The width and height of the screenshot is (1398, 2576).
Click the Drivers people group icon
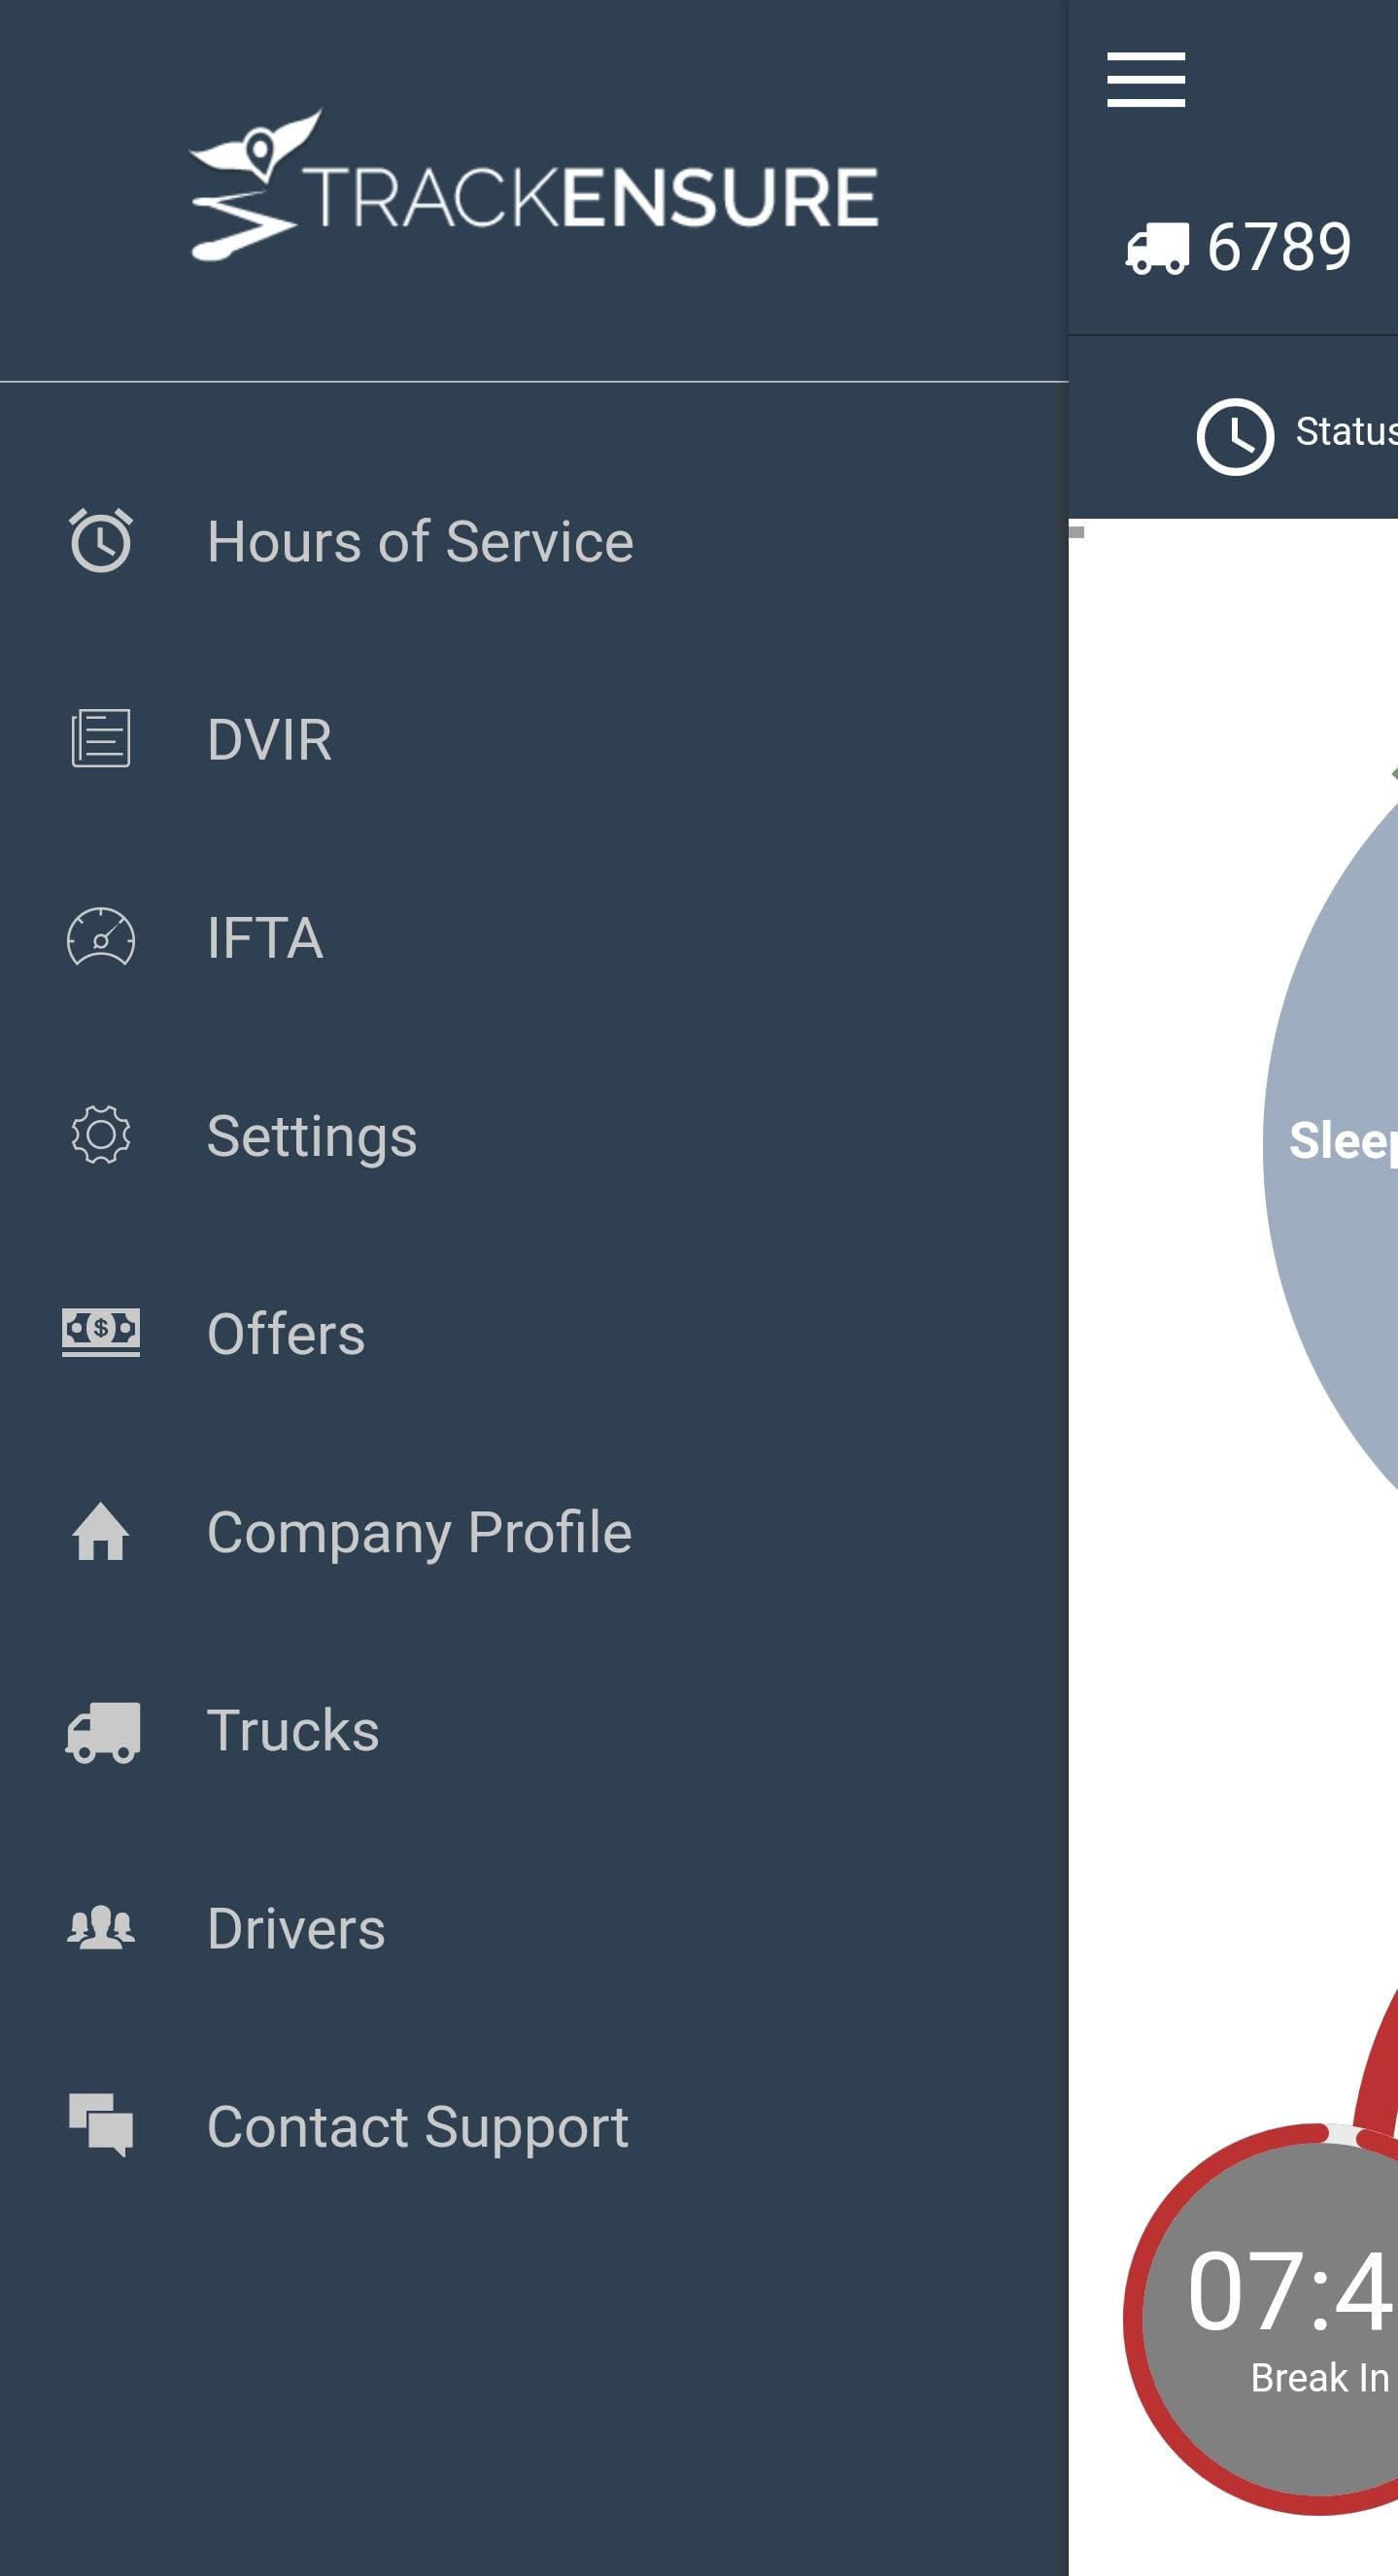[x=101, y=1928]
